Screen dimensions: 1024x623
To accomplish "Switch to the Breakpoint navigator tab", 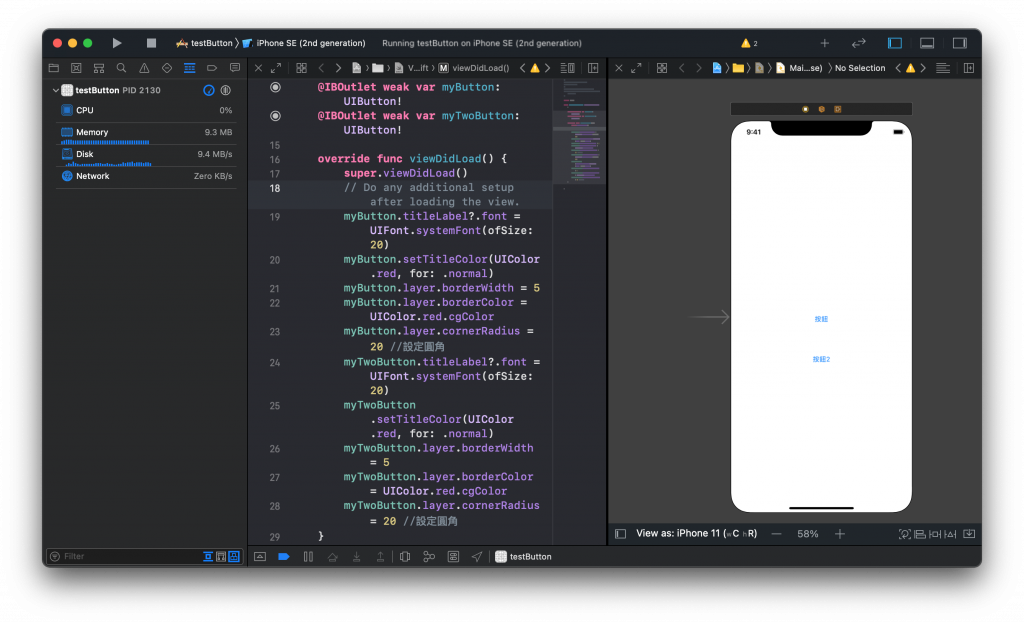I will click(x=212, y=68).
